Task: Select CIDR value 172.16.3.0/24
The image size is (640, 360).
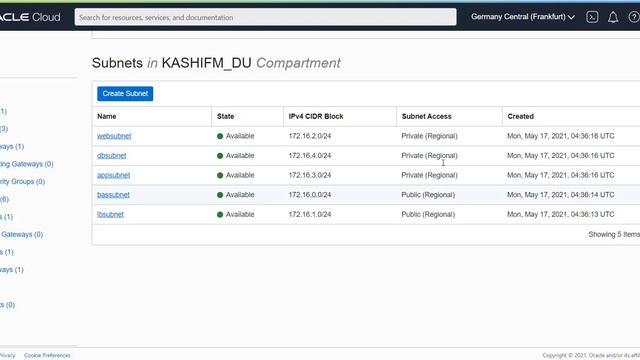Action: click(310, 175)
